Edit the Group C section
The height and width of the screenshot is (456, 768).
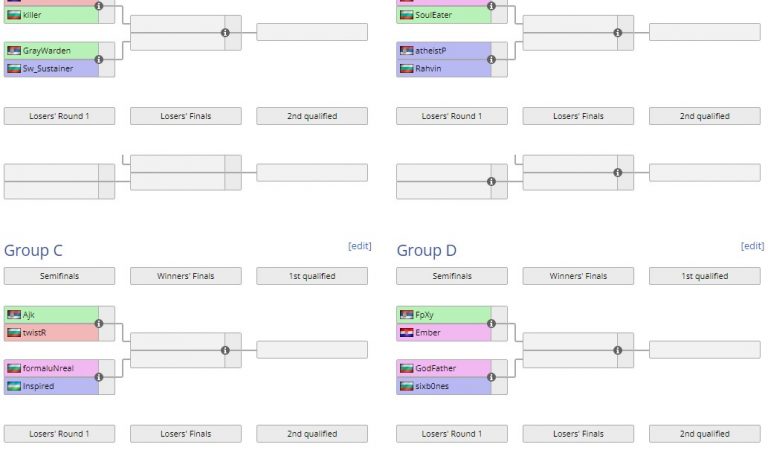360,246
